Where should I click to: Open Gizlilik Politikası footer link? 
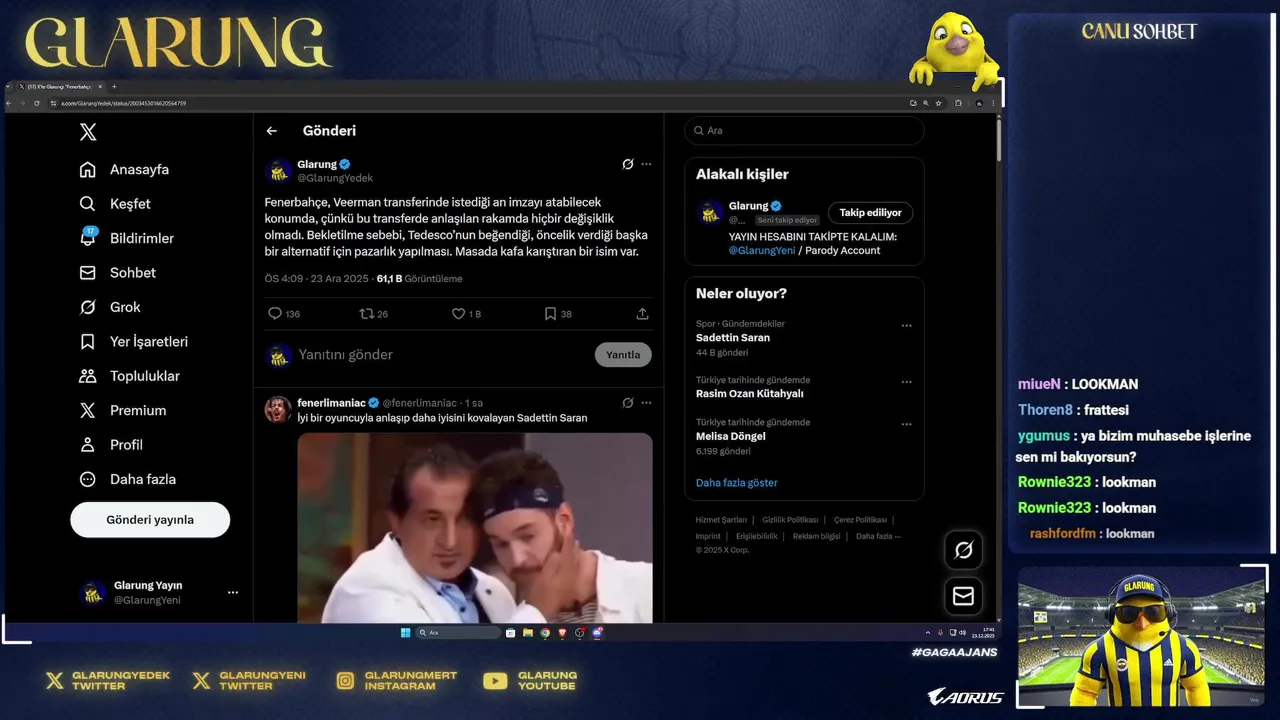790,520
